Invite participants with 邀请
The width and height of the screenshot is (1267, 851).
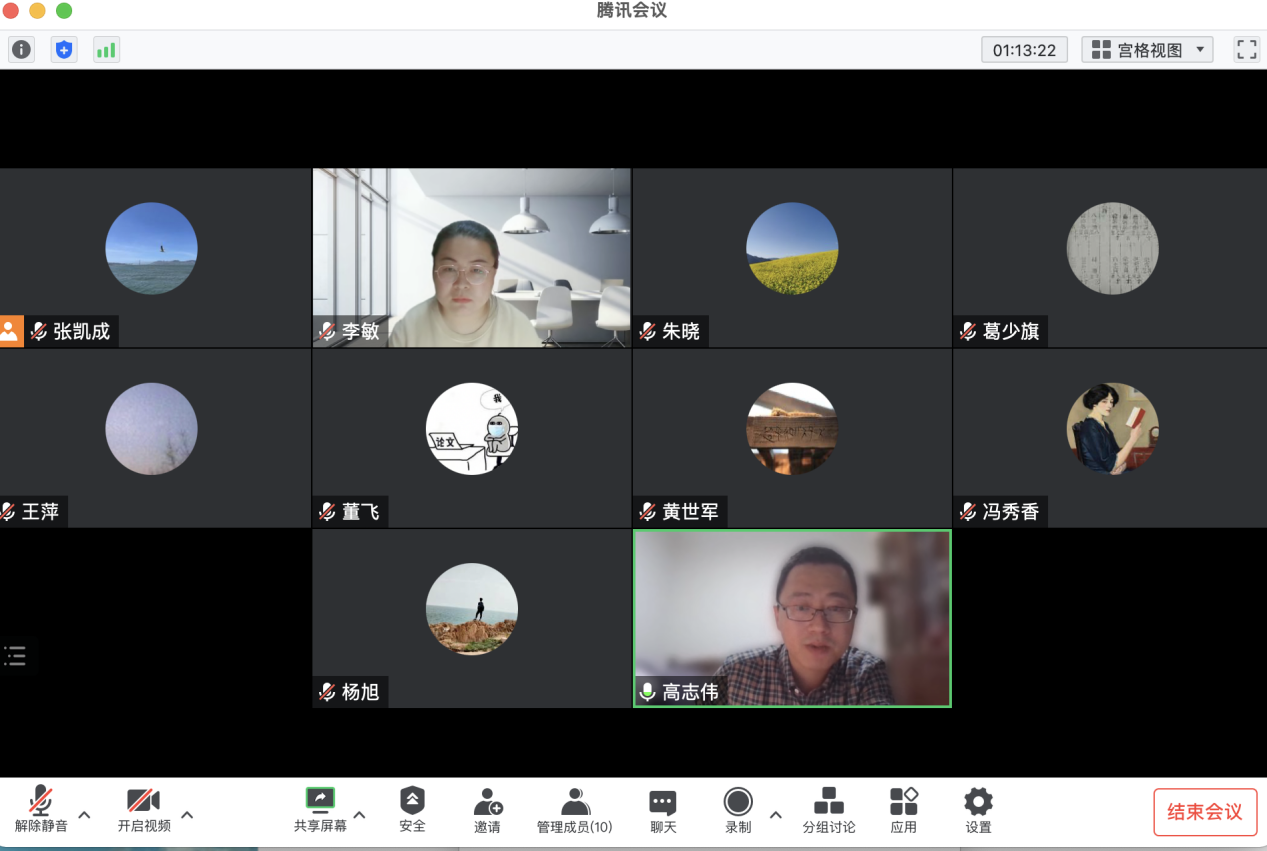pos(487,809)
